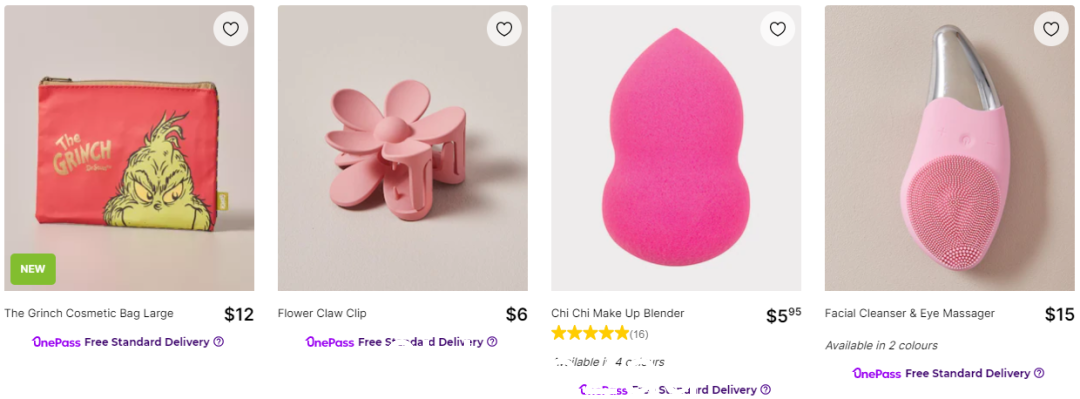1080x399 pixels.
Task: Select the NEW badge on the Grinch bag
Action: click(x=33, y=269)
